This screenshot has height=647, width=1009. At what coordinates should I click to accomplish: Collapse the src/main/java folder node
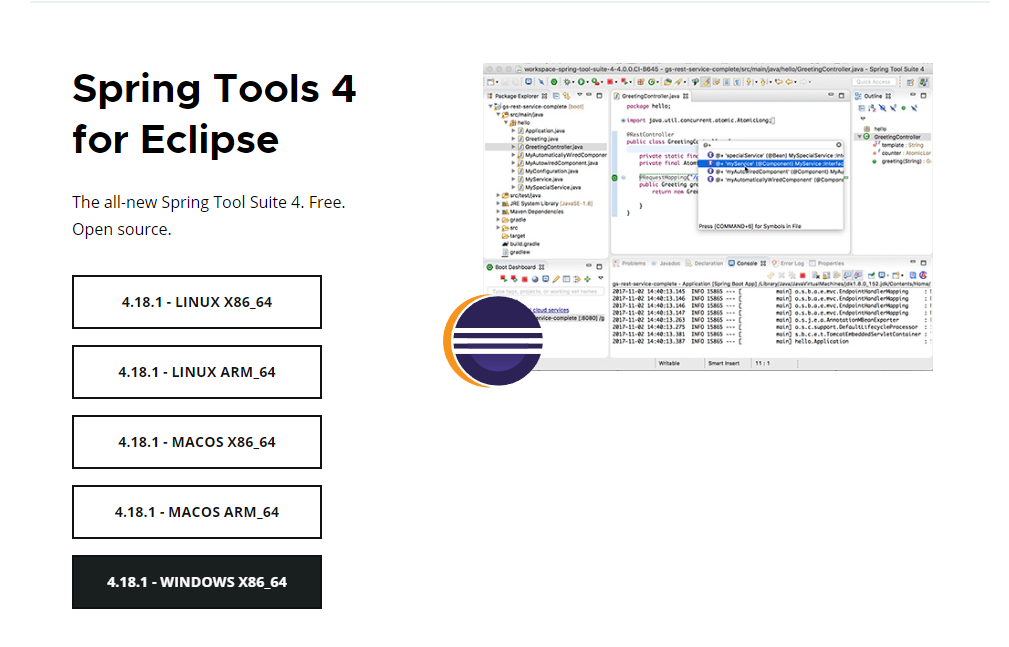point(498,115)
